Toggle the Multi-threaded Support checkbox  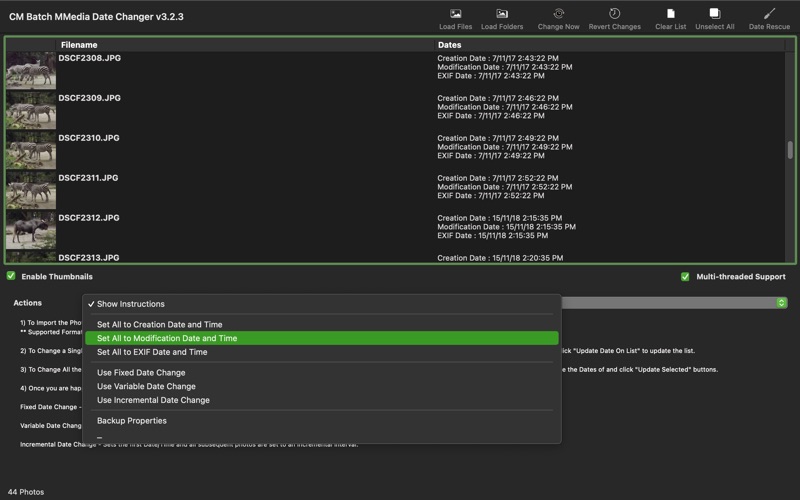685,277
